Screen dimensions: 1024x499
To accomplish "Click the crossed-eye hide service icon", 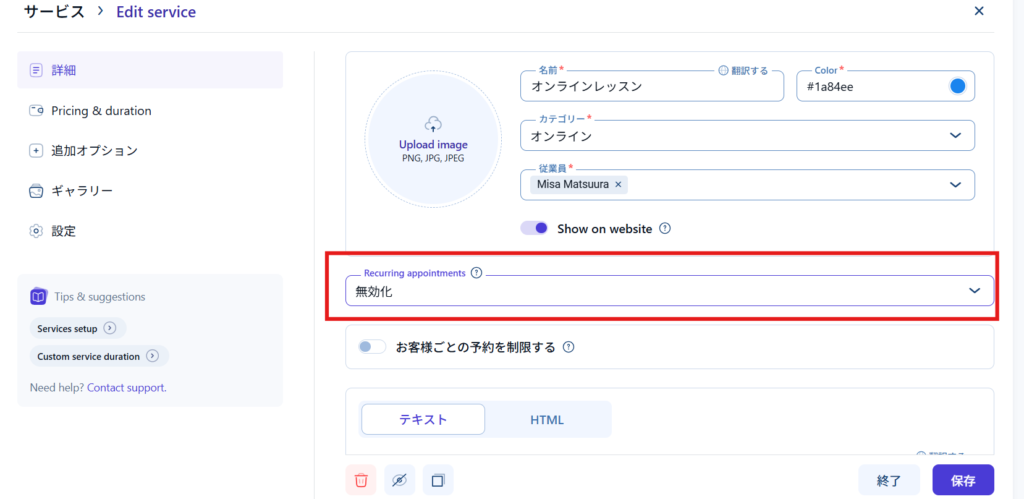I will click(x=399, y=480).
